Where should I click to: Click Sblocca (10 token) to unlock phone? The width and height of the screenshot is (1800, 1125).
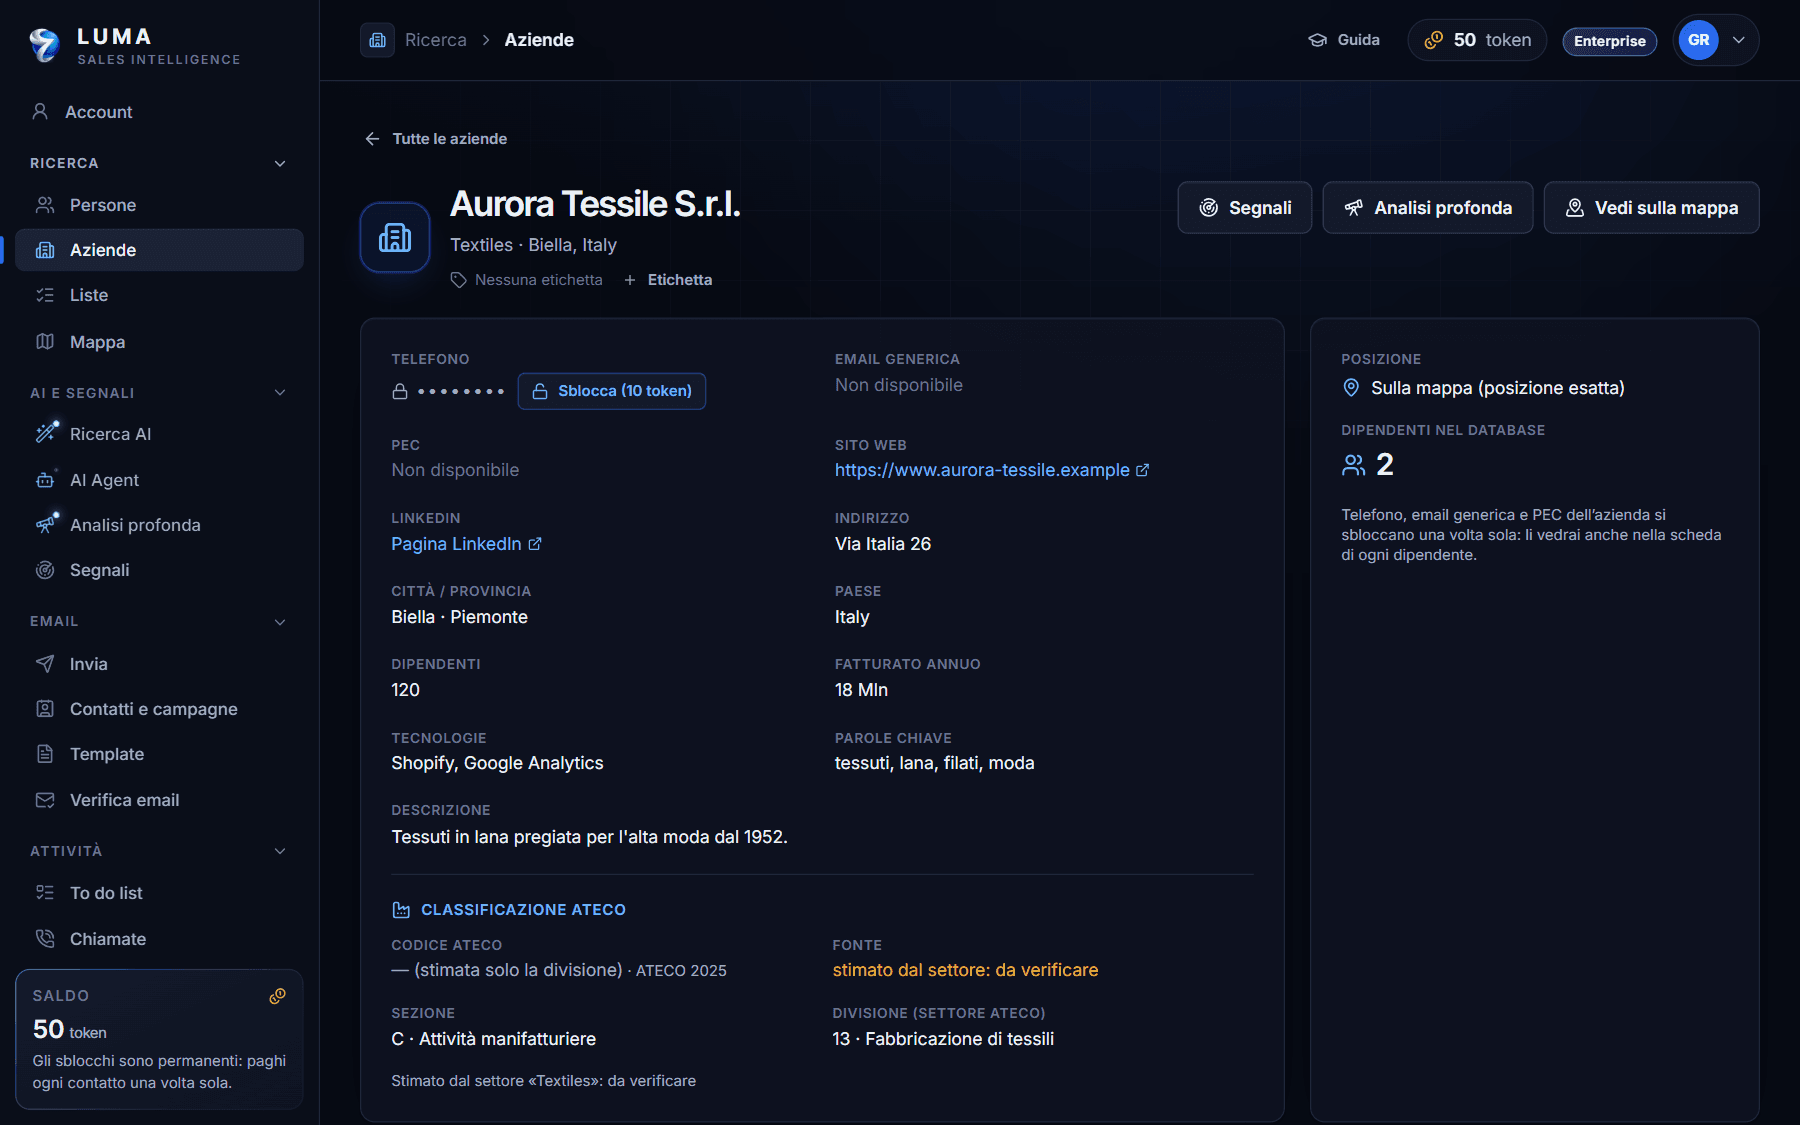tap(612, 391)
